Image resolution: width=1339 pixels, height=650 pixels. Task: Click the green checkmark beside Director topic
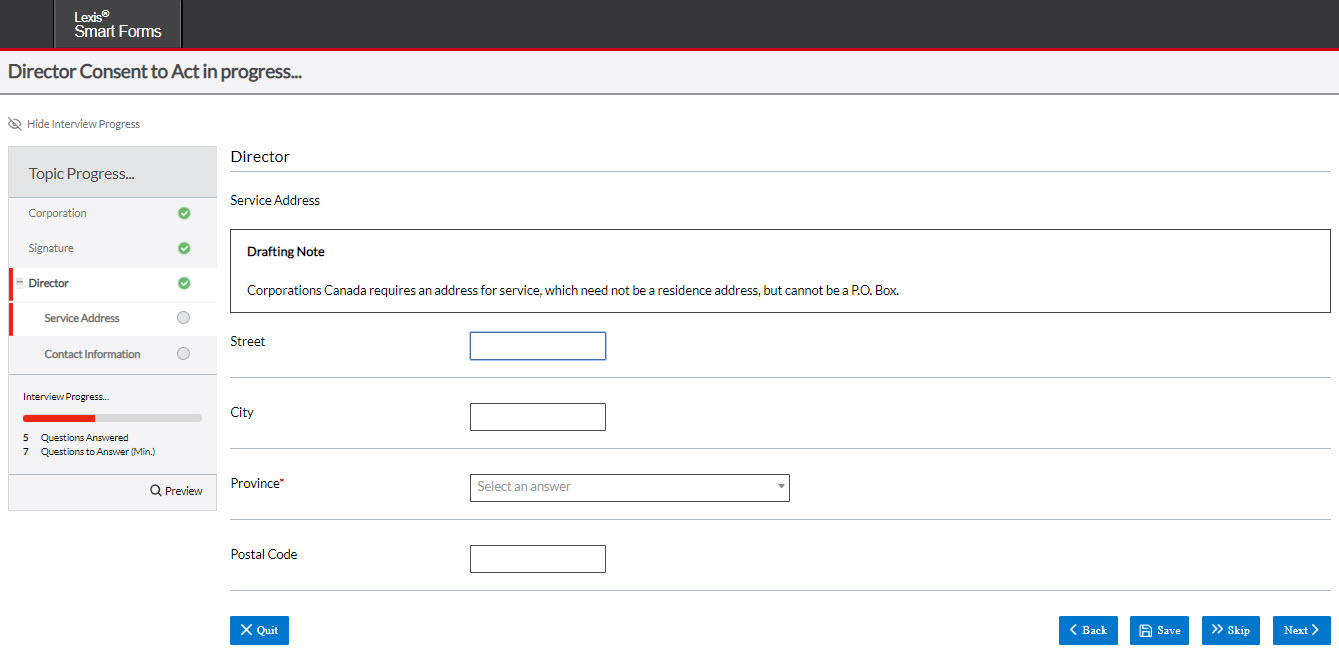(x=184, y=283)
